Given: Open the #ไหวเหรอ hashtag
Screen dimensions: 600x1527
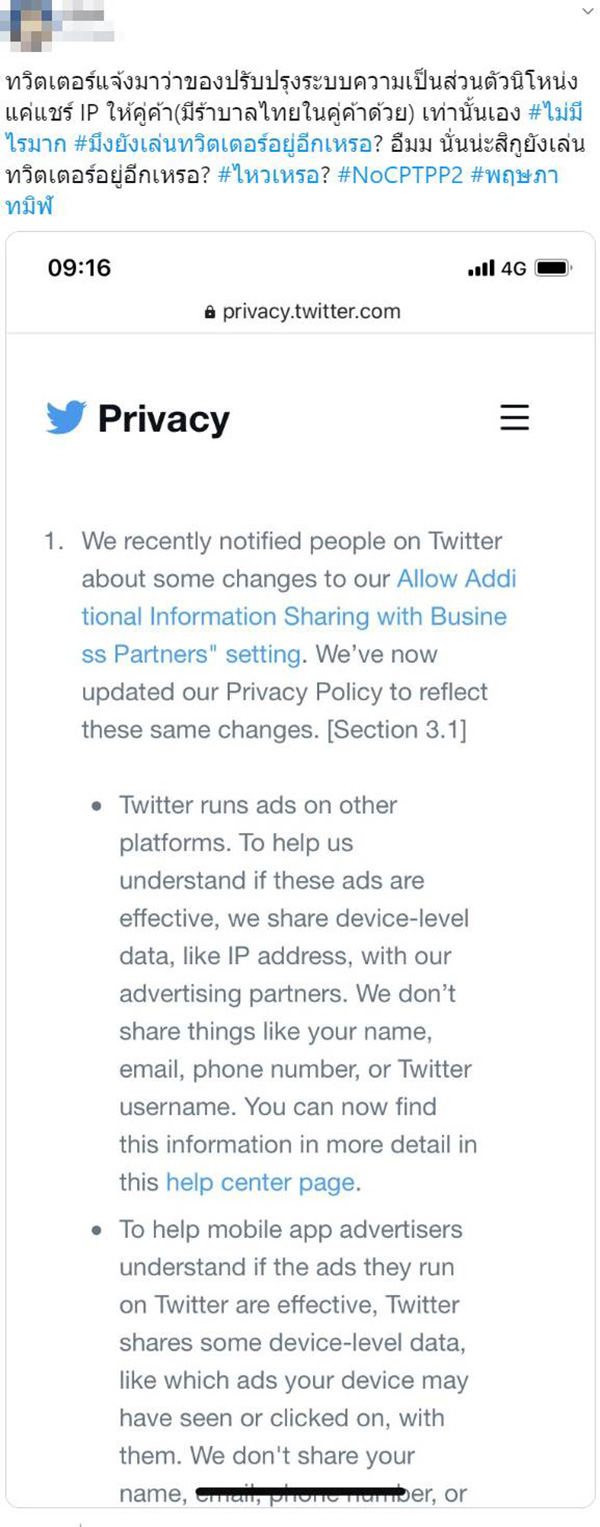Looking at the screenshot, I should click(x=283, y=176).
